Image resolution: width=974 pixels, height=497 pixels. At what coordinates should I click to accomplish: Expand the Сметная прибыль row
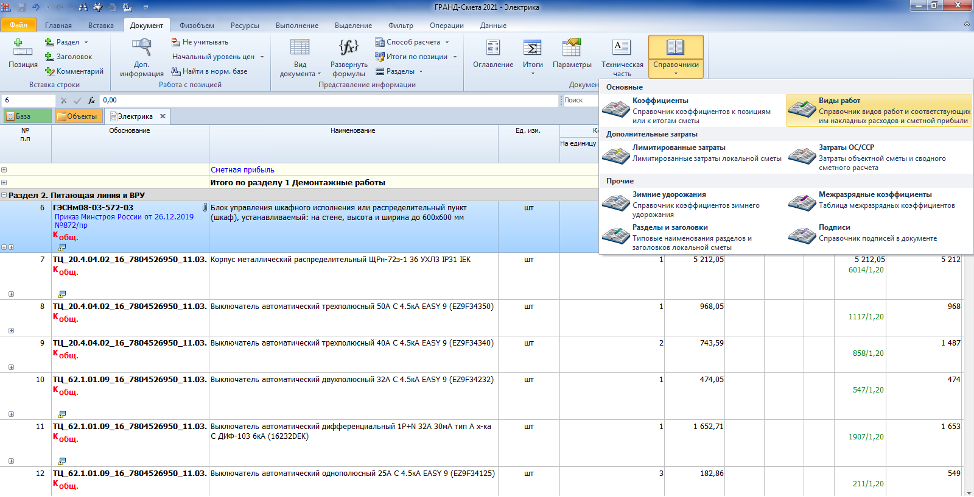4,170
